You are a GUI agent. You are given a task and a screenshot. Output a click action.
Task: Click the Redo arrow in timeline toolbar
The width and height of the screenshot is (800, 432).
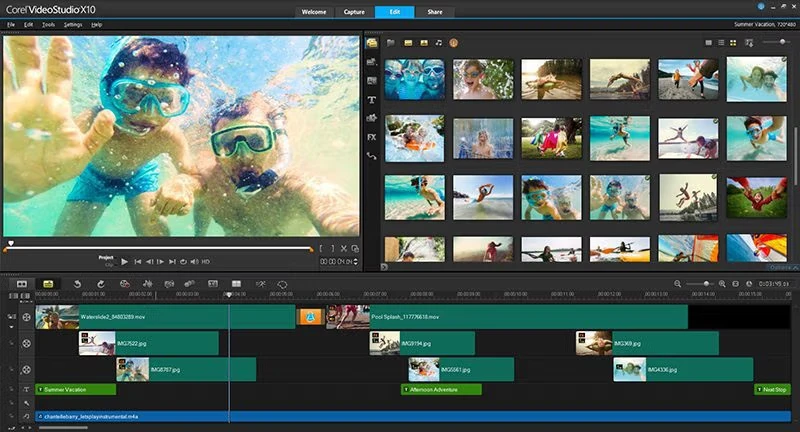pyautogui.click(x=101, y=284)
